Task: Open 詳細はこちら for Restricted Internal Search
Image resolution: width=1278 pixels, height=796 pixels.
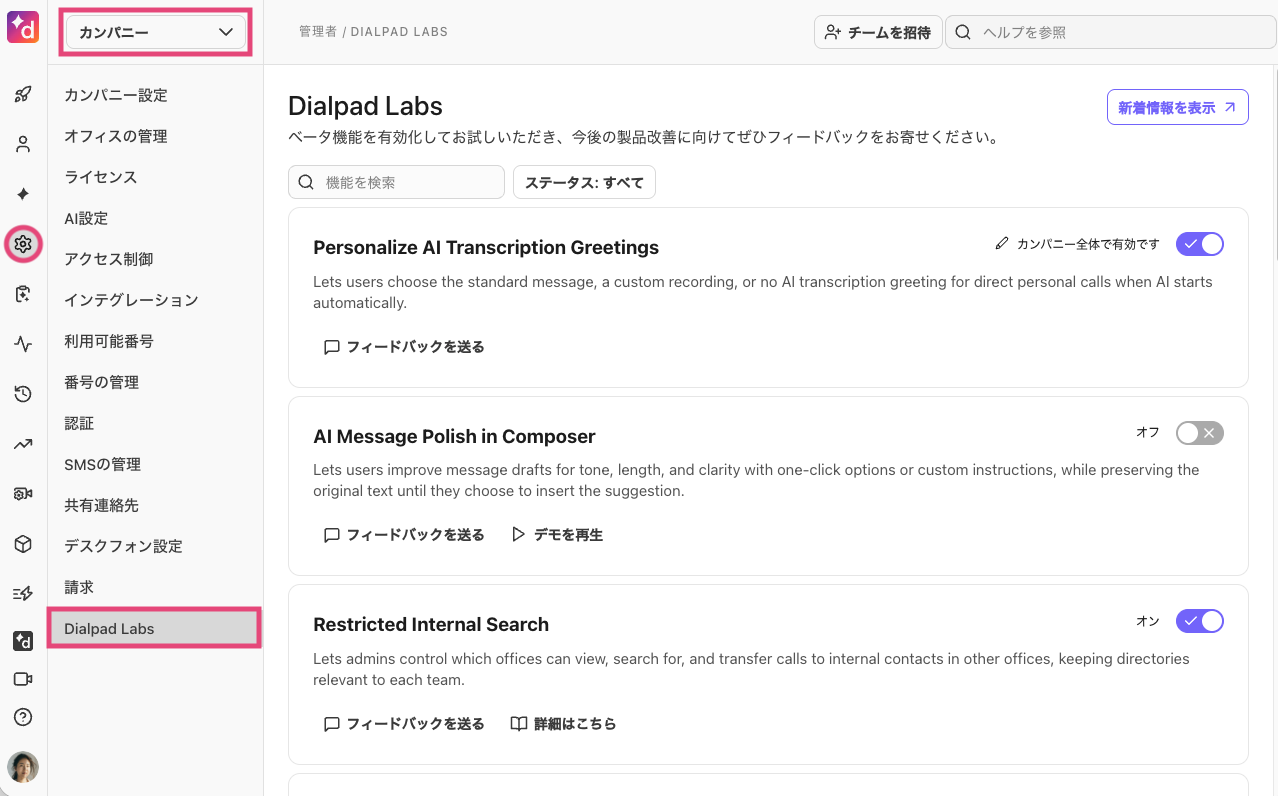Action: 563,723
